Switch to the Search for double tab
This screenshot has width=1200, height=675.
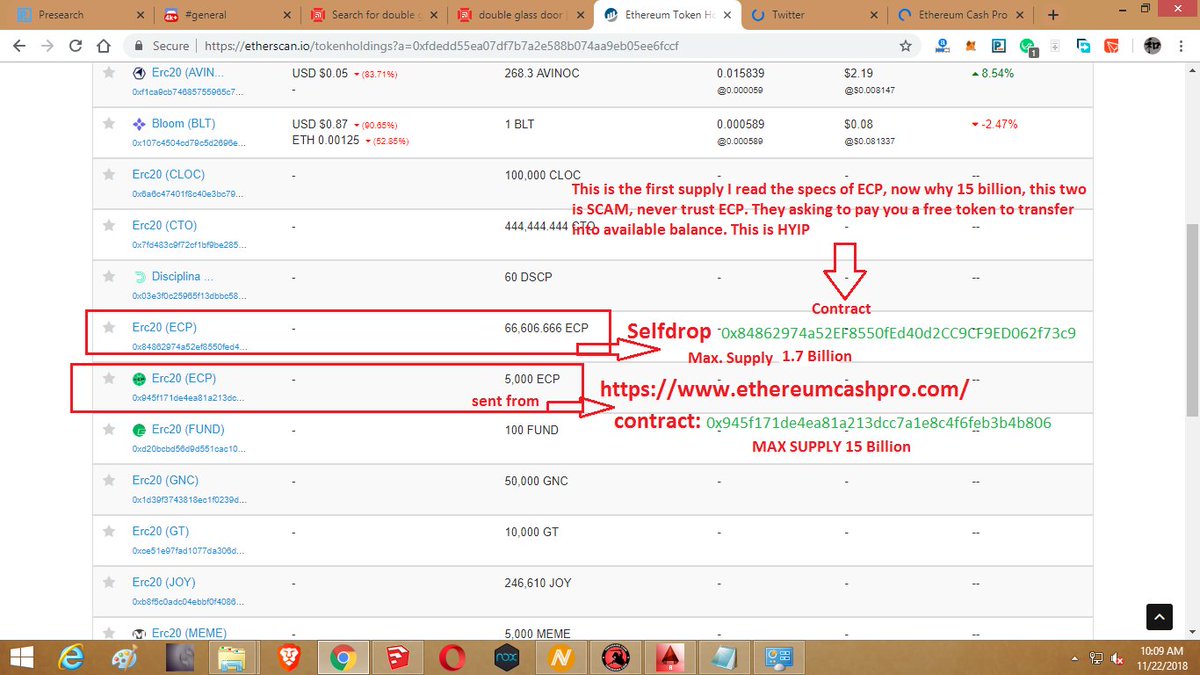click(x=370, y=15)
